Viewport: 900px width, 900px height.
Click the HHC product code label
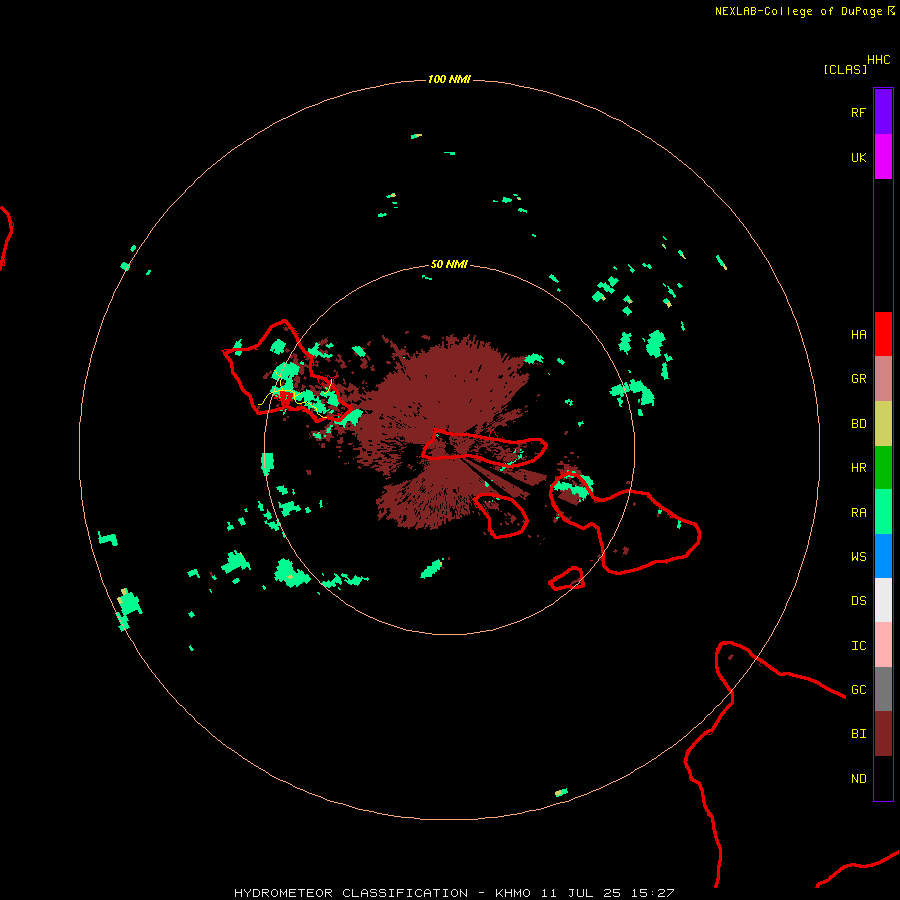(x=878, y=60)
